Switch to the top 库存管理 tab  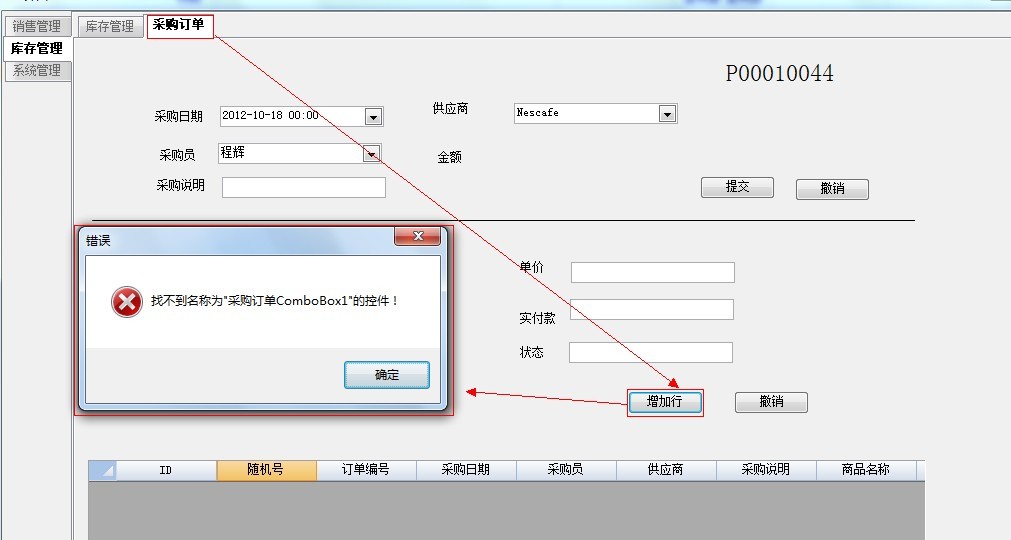(110, 26)
